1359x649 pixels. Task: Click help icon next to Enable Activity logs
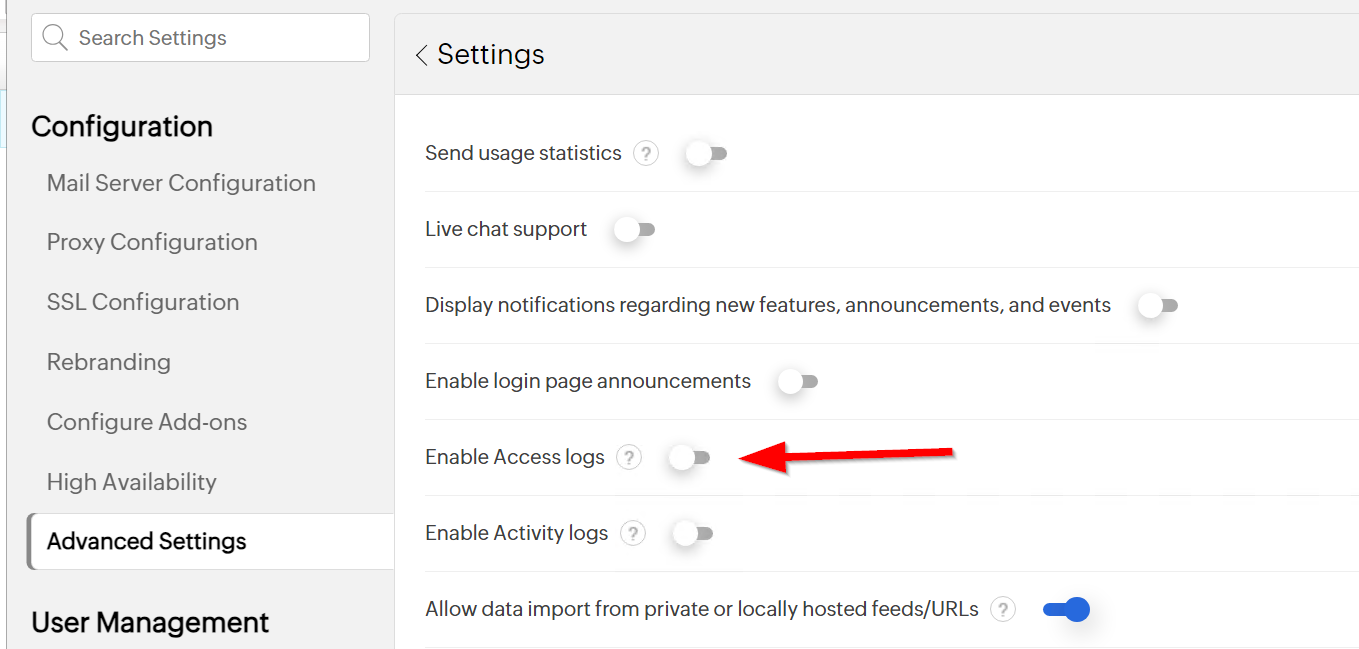click(x=632, y=534)
